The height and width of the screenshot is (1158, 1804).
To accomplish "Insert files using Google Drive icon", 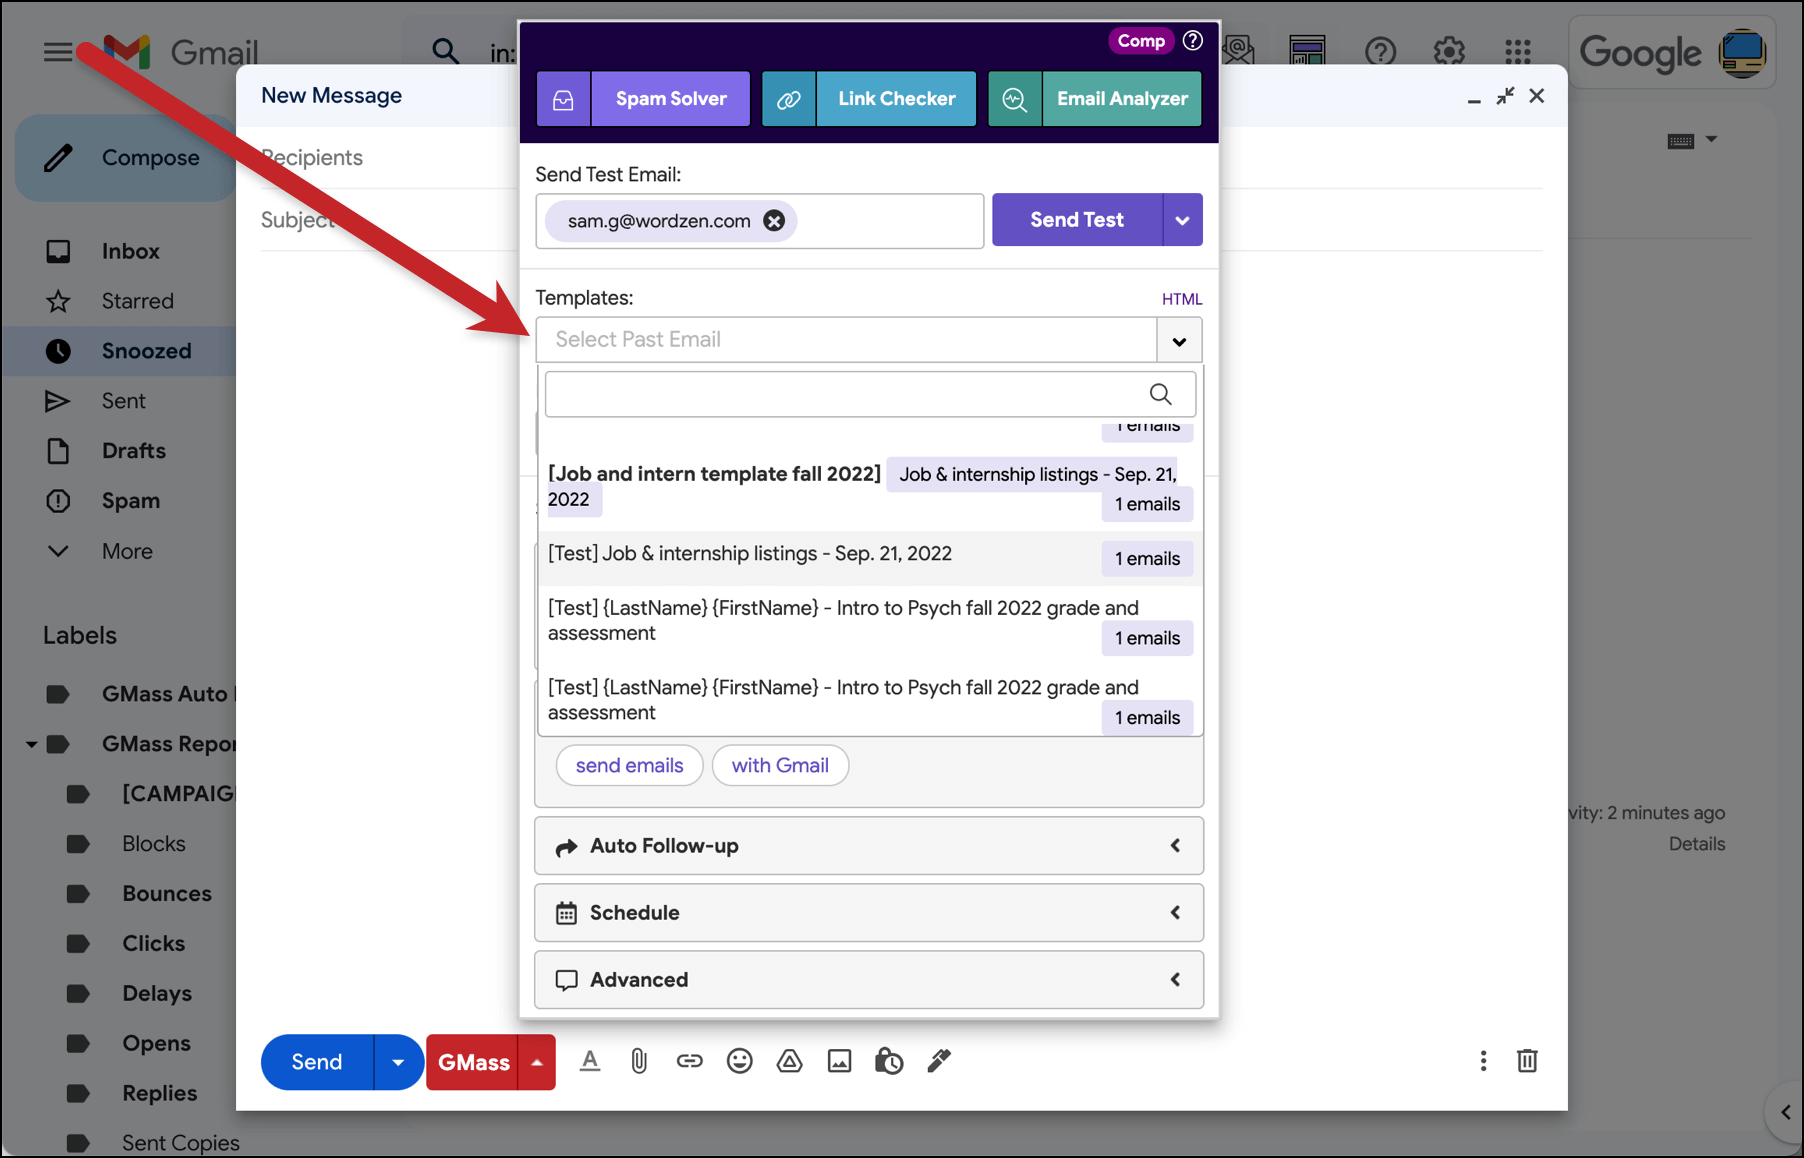I will tap(789, 1061).
